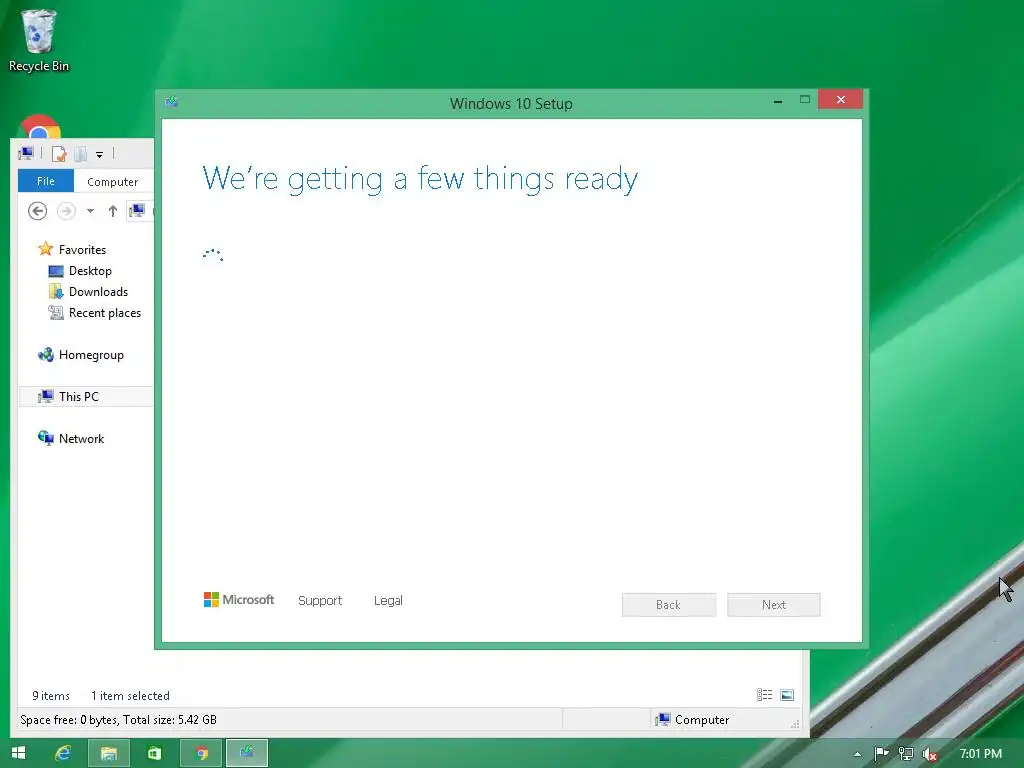
Task: Open the File tab in Explorer
Action: click(x=46, y=181)
